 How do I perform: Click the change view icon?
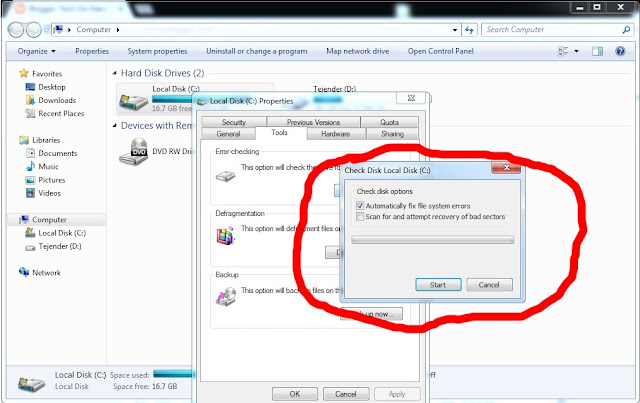563,51
